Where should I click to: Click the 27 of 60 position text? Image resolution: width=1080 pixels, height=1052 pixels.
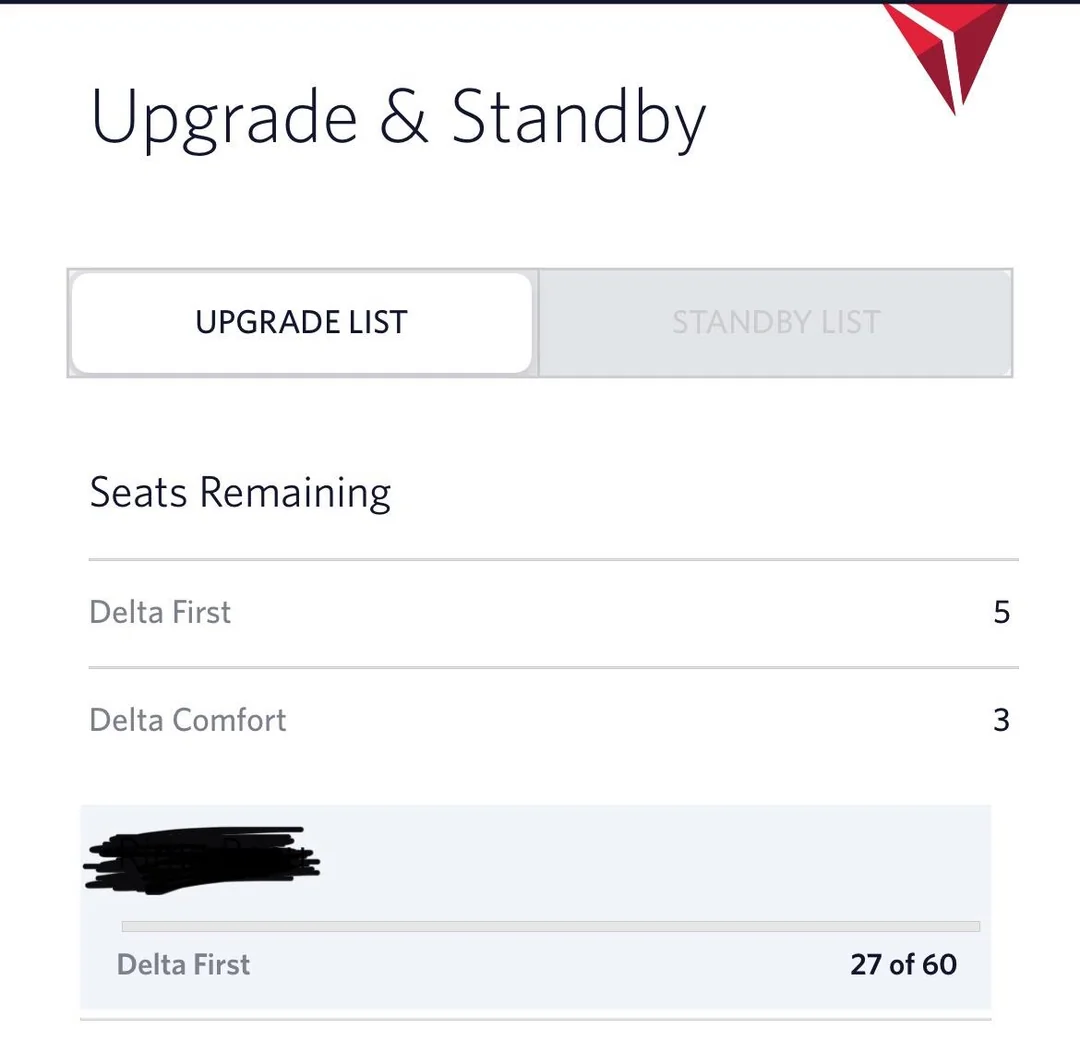pyautogui.click(x=903, y=965)
